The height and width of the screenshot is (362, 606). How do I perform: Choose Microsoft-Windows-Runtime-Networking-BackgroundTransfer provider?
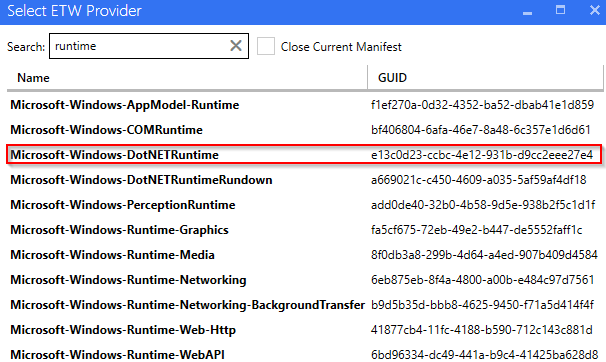187,305
